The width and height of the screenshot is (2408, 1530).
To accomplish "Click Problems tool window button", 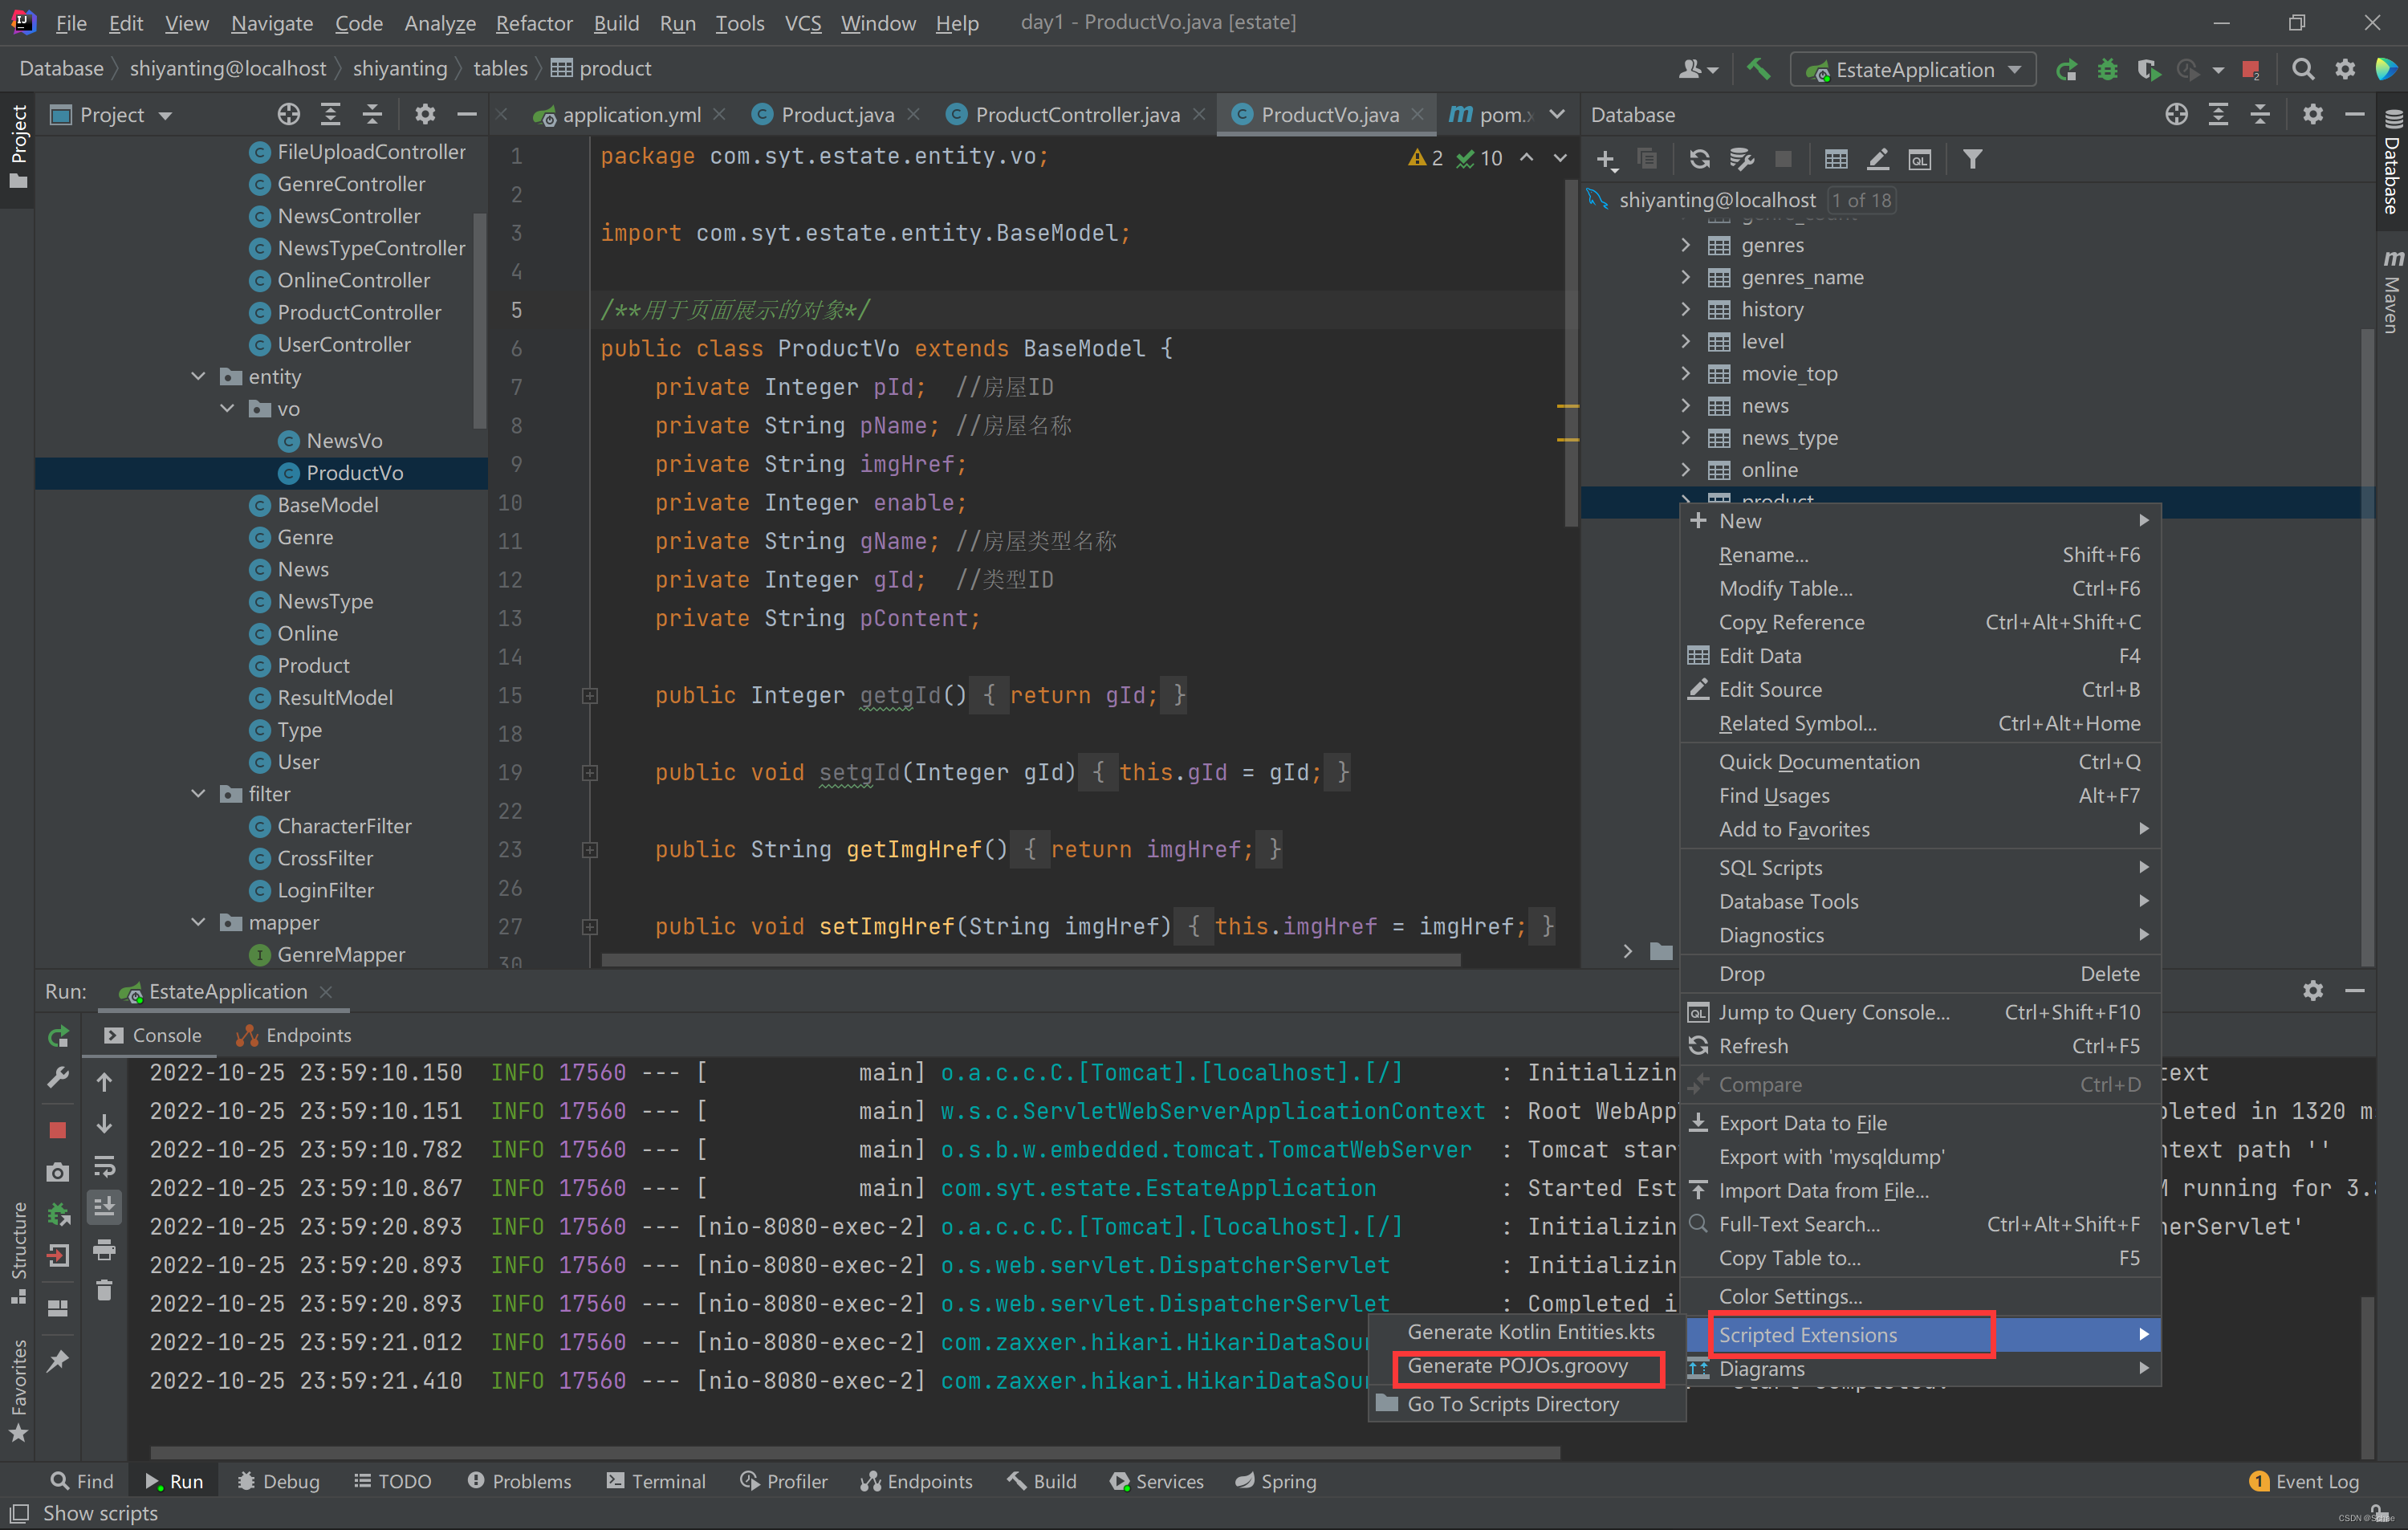I will pyautogui.click(x=520, y=1481).
